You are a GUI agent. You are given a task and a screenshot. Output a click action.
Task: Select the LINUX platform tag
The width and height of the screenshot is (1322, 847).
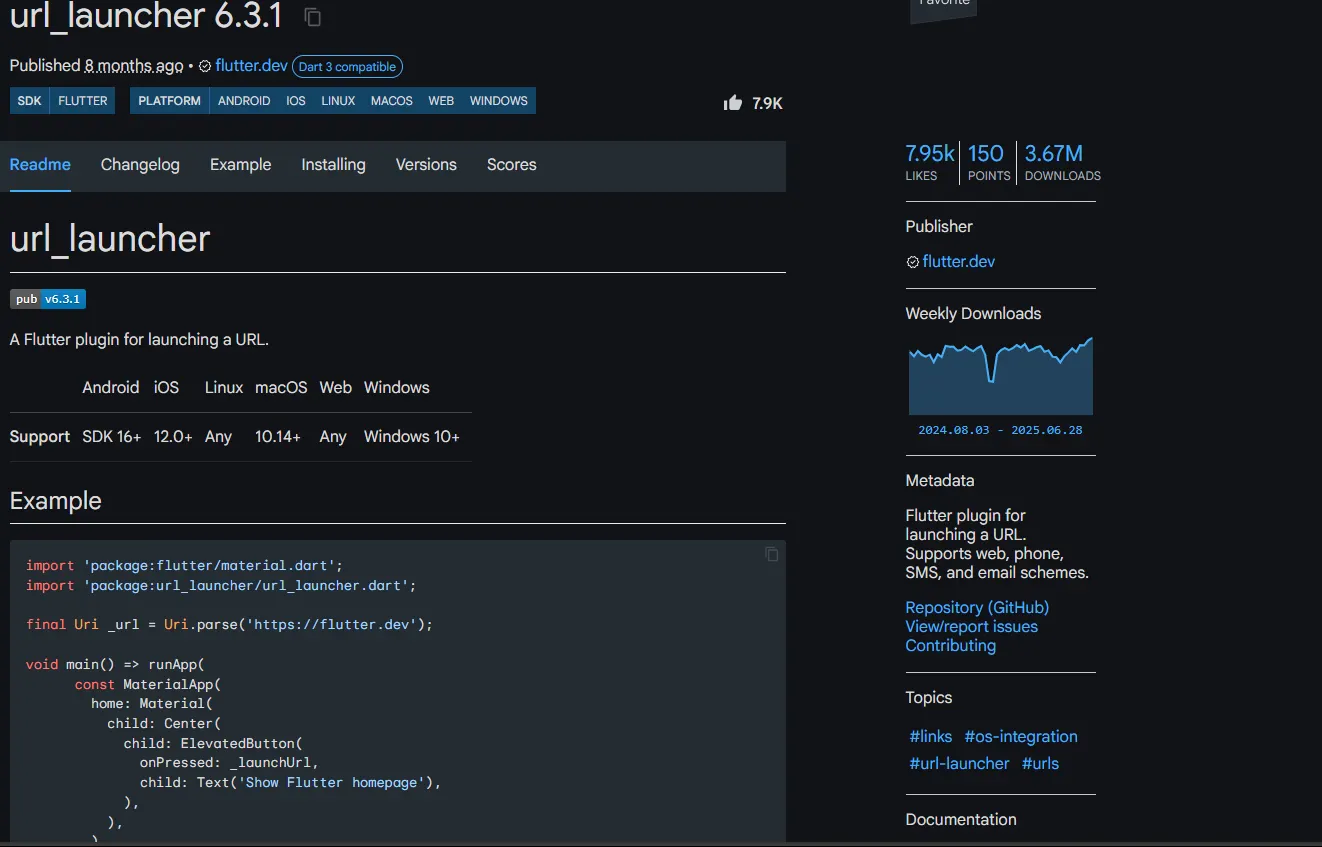coord(338,101)
